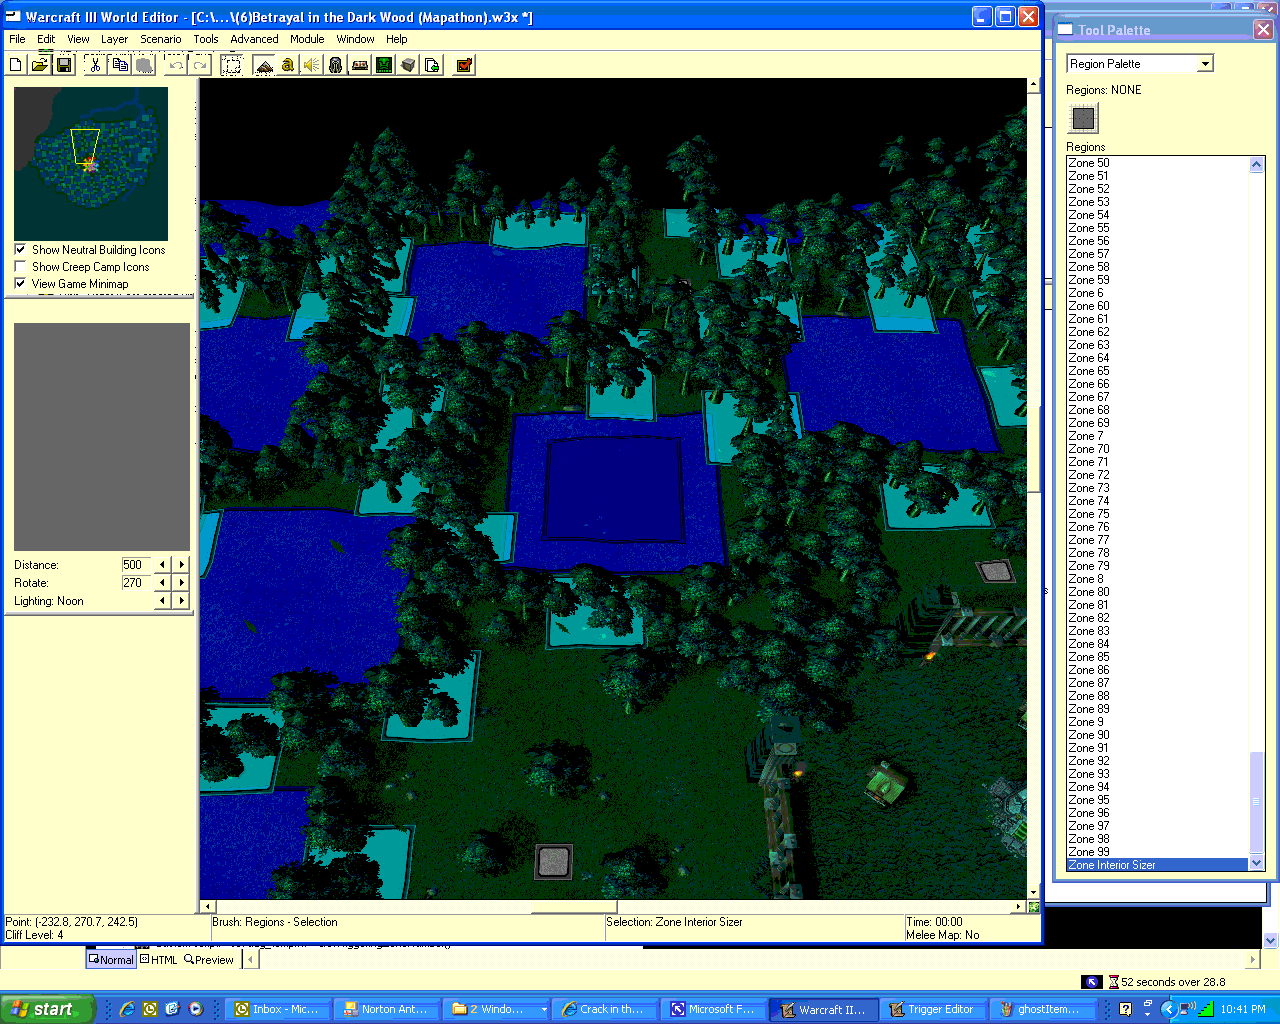
Task: Click Regions list scrollbar down arrow
Action: (1257, 863)
